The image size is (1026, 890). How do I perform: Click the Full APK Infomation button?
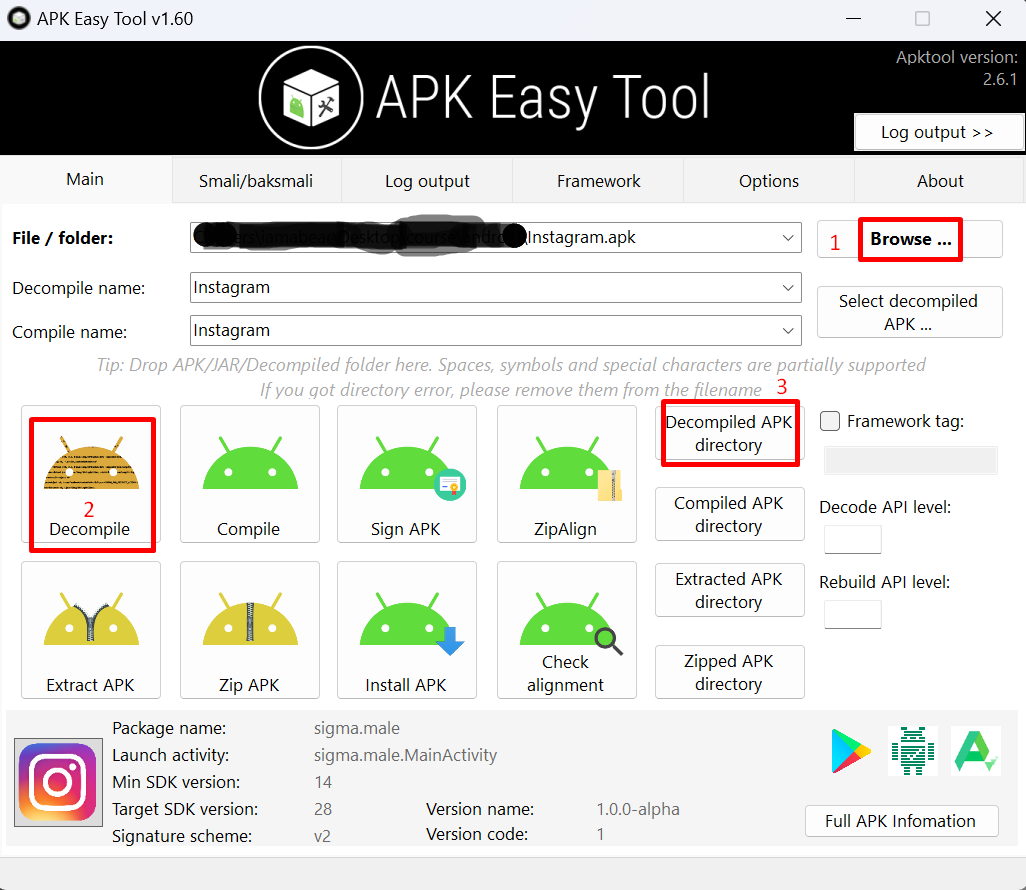coord(902,821)
